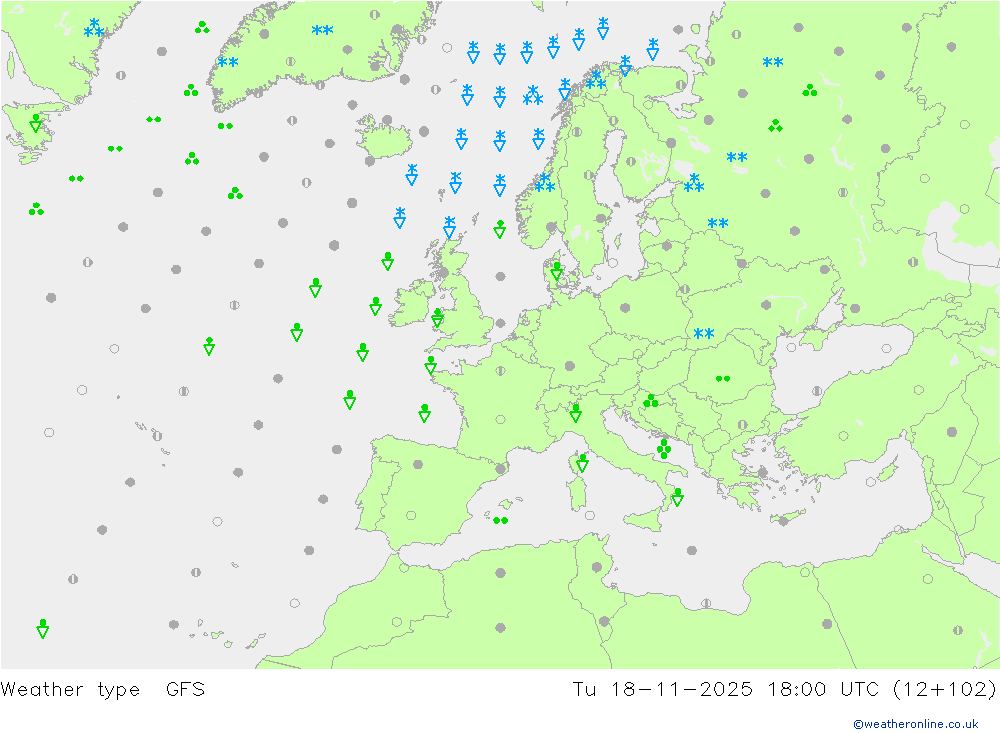Image resolution: width=1000 pixels, height=733 pixels.
Task: Click the triple-snowflake symbol on Norway's southwest coast
Action: click(x=544, y=183)
